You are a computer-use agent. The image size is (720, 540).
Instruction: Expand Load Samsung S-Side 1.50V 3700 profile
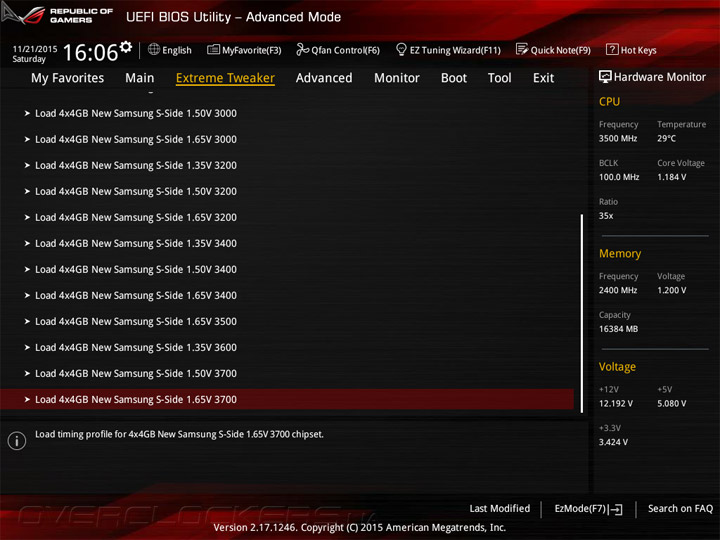point(287,373)
